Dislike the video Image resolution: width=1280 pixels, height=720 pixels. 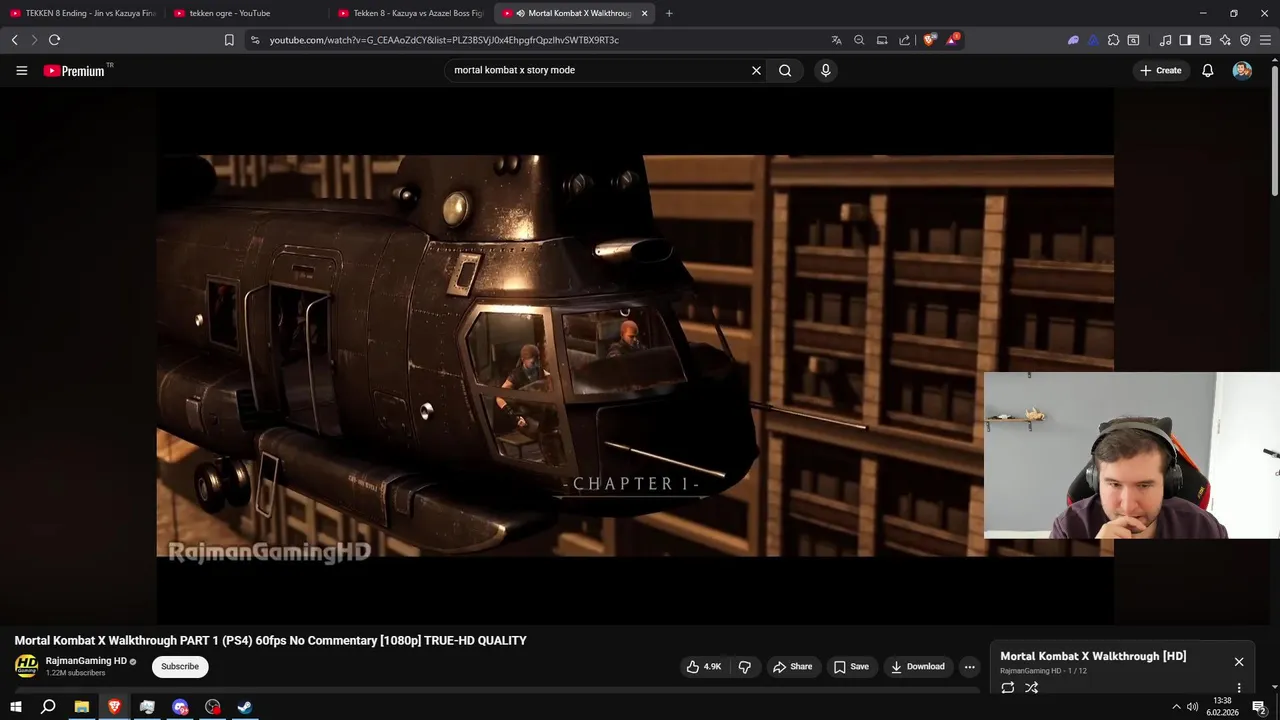click(x=745, y=667)
